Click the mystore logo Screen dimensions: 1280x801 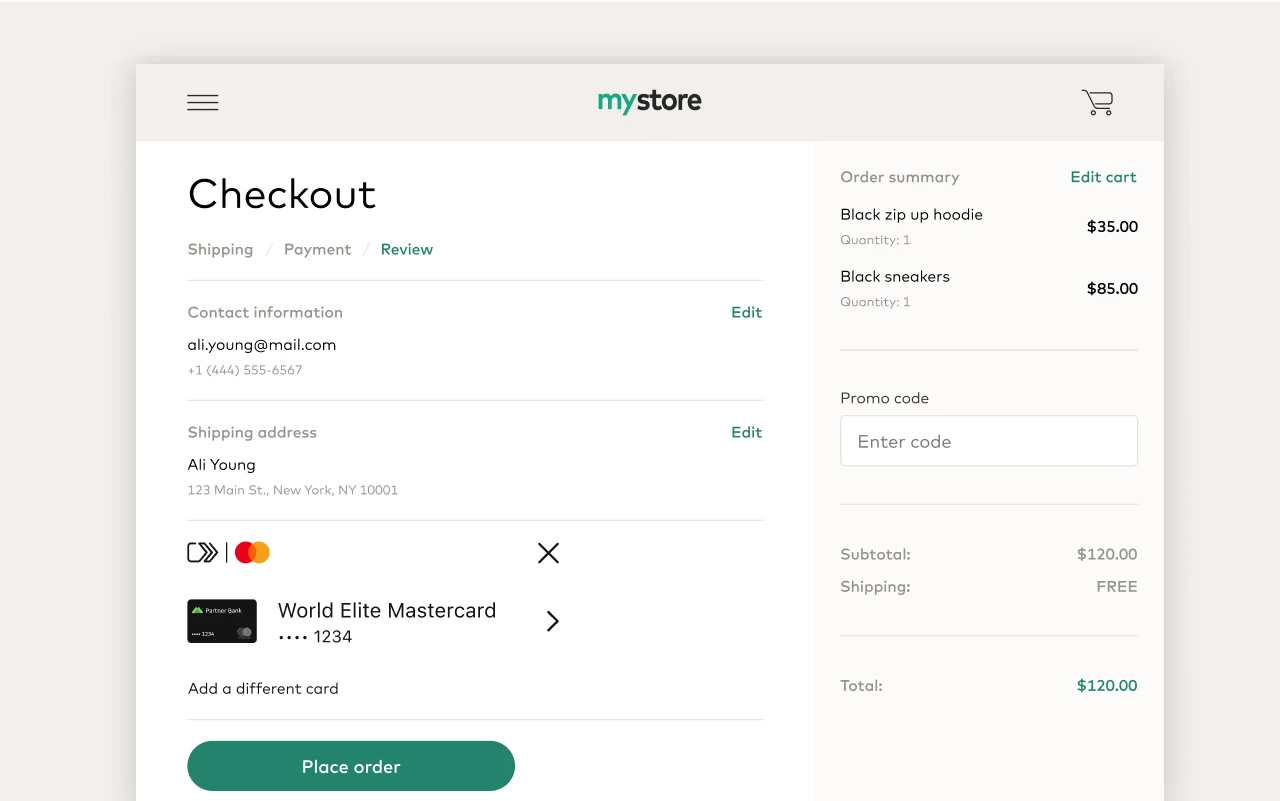point(650,101)
